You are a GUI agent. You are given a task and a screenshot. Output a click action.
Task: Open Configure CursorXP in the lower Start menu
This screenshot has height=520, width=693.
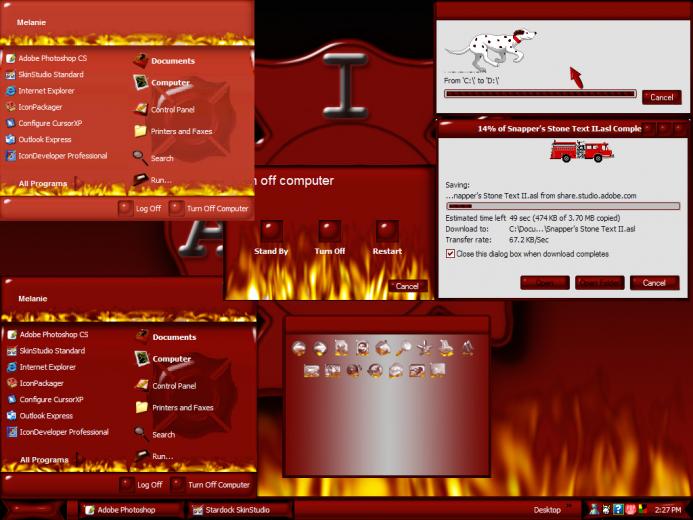click(45, 399)
